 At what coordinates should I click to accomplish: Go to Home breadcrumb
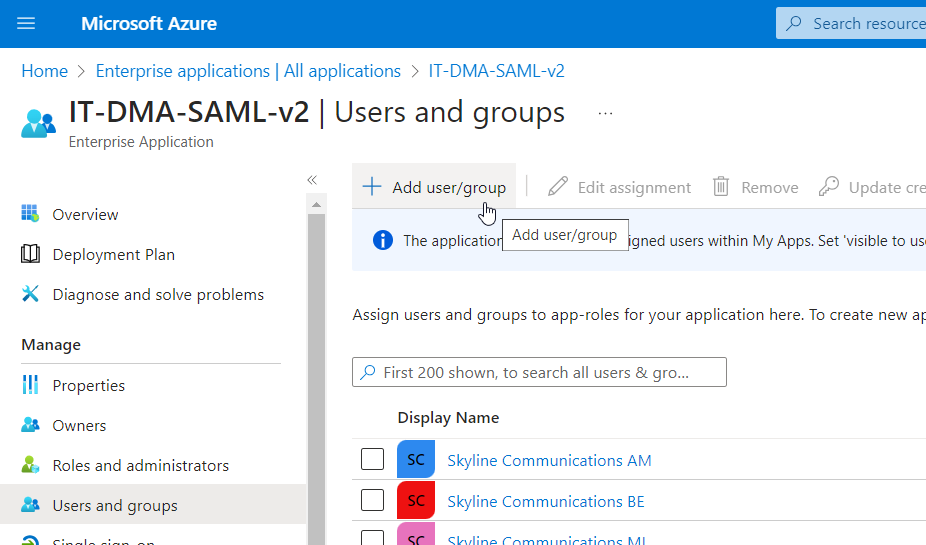44,71
